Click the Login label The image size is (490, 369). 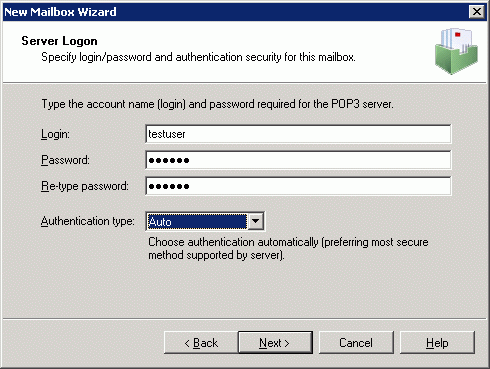point(55,134)
